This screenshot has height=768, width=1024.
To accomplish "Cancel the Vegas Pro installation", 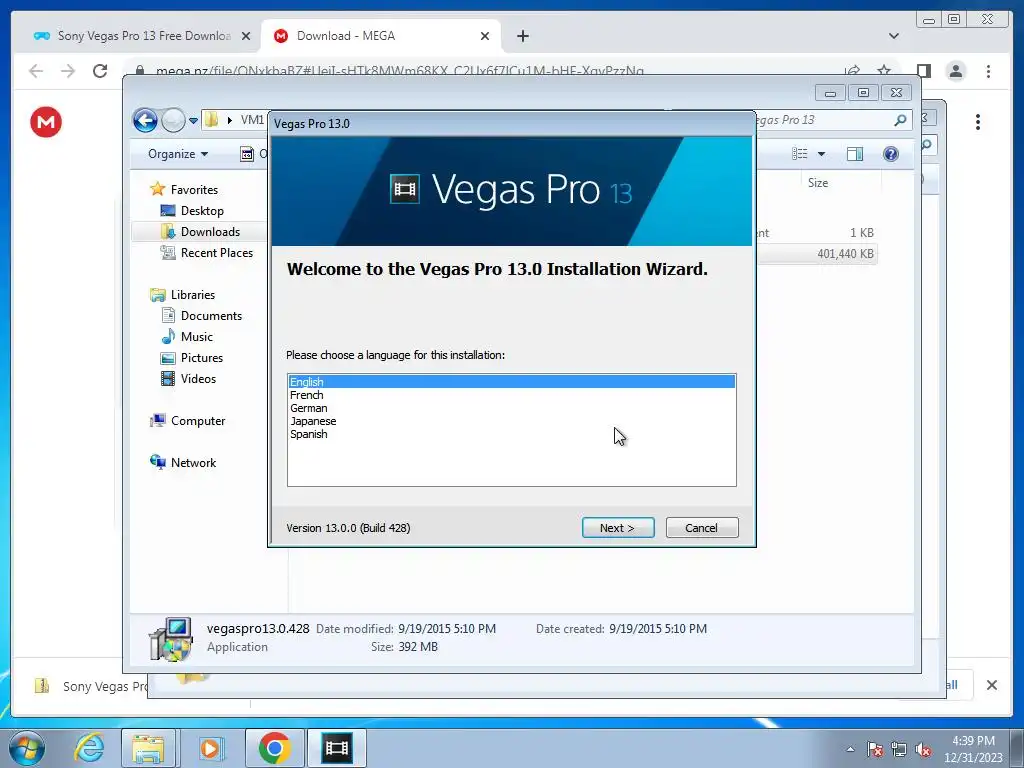I will coord(702,528).
